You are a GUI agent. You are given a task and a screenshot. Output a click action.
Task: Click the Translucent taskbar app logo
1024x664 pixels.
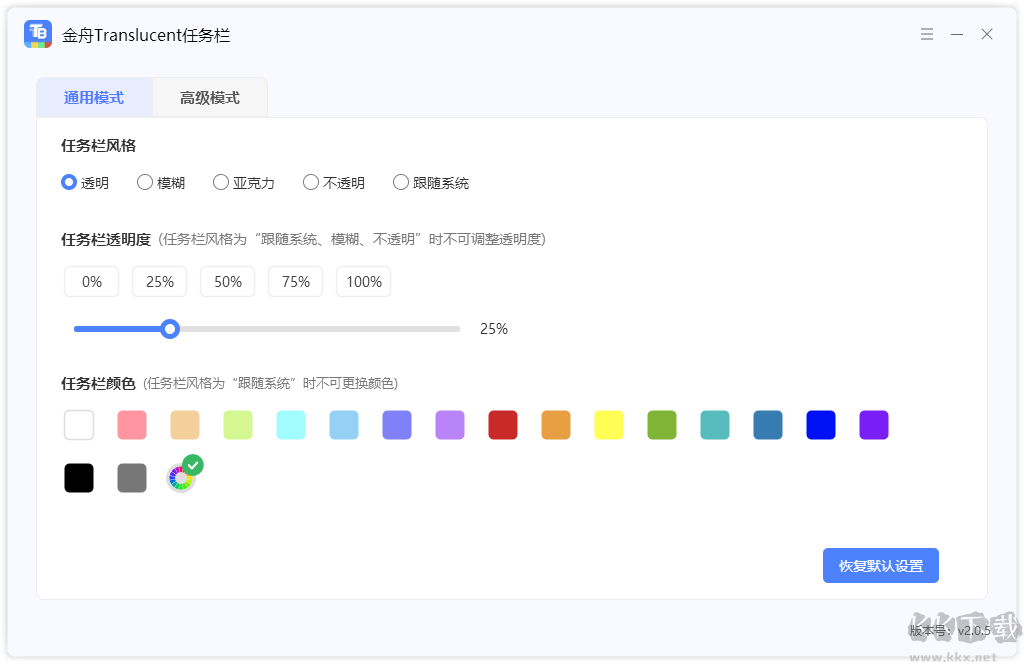tap(38, 34)
